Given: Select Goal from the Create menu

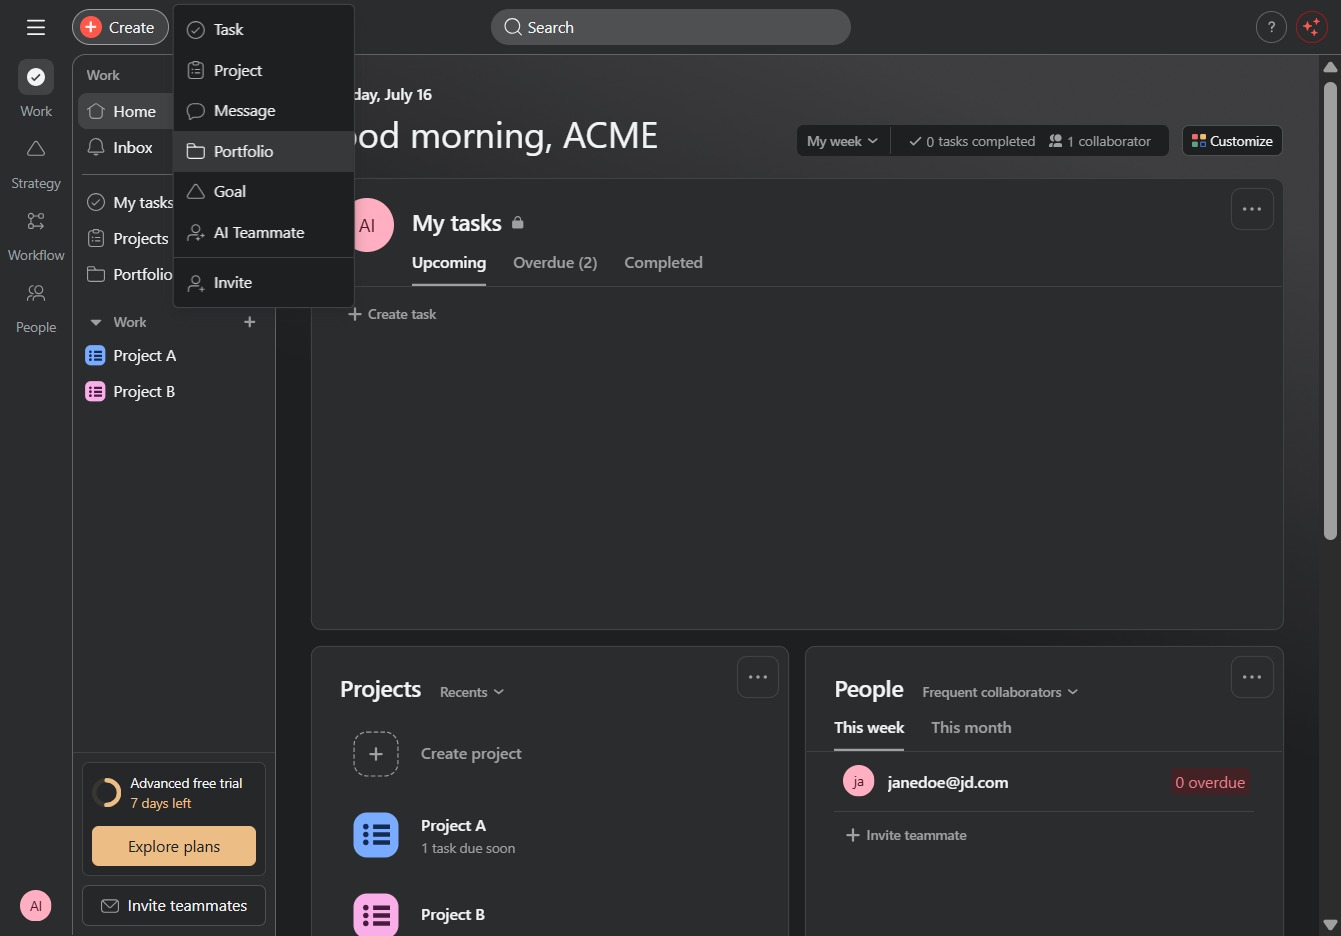Looking at the screenshot, I should [264, 192].
